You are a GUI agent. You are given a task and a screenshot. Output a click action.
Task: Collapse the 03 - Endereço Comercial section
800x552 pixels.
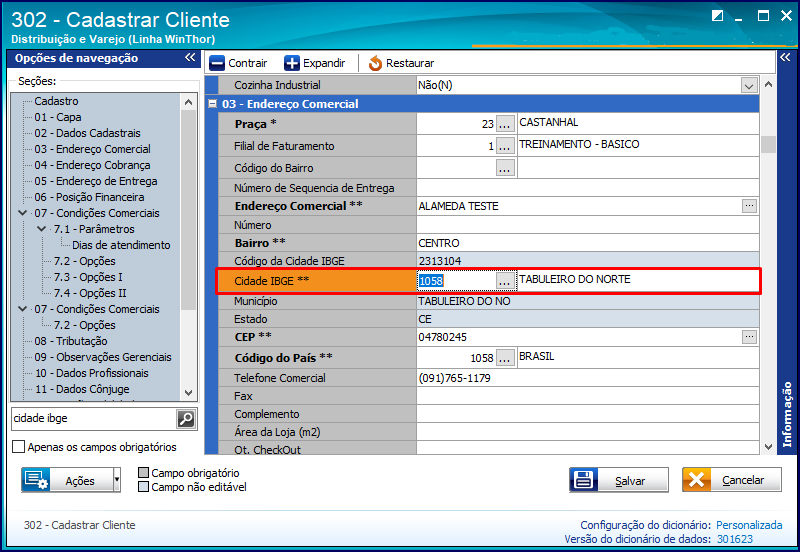213,104
